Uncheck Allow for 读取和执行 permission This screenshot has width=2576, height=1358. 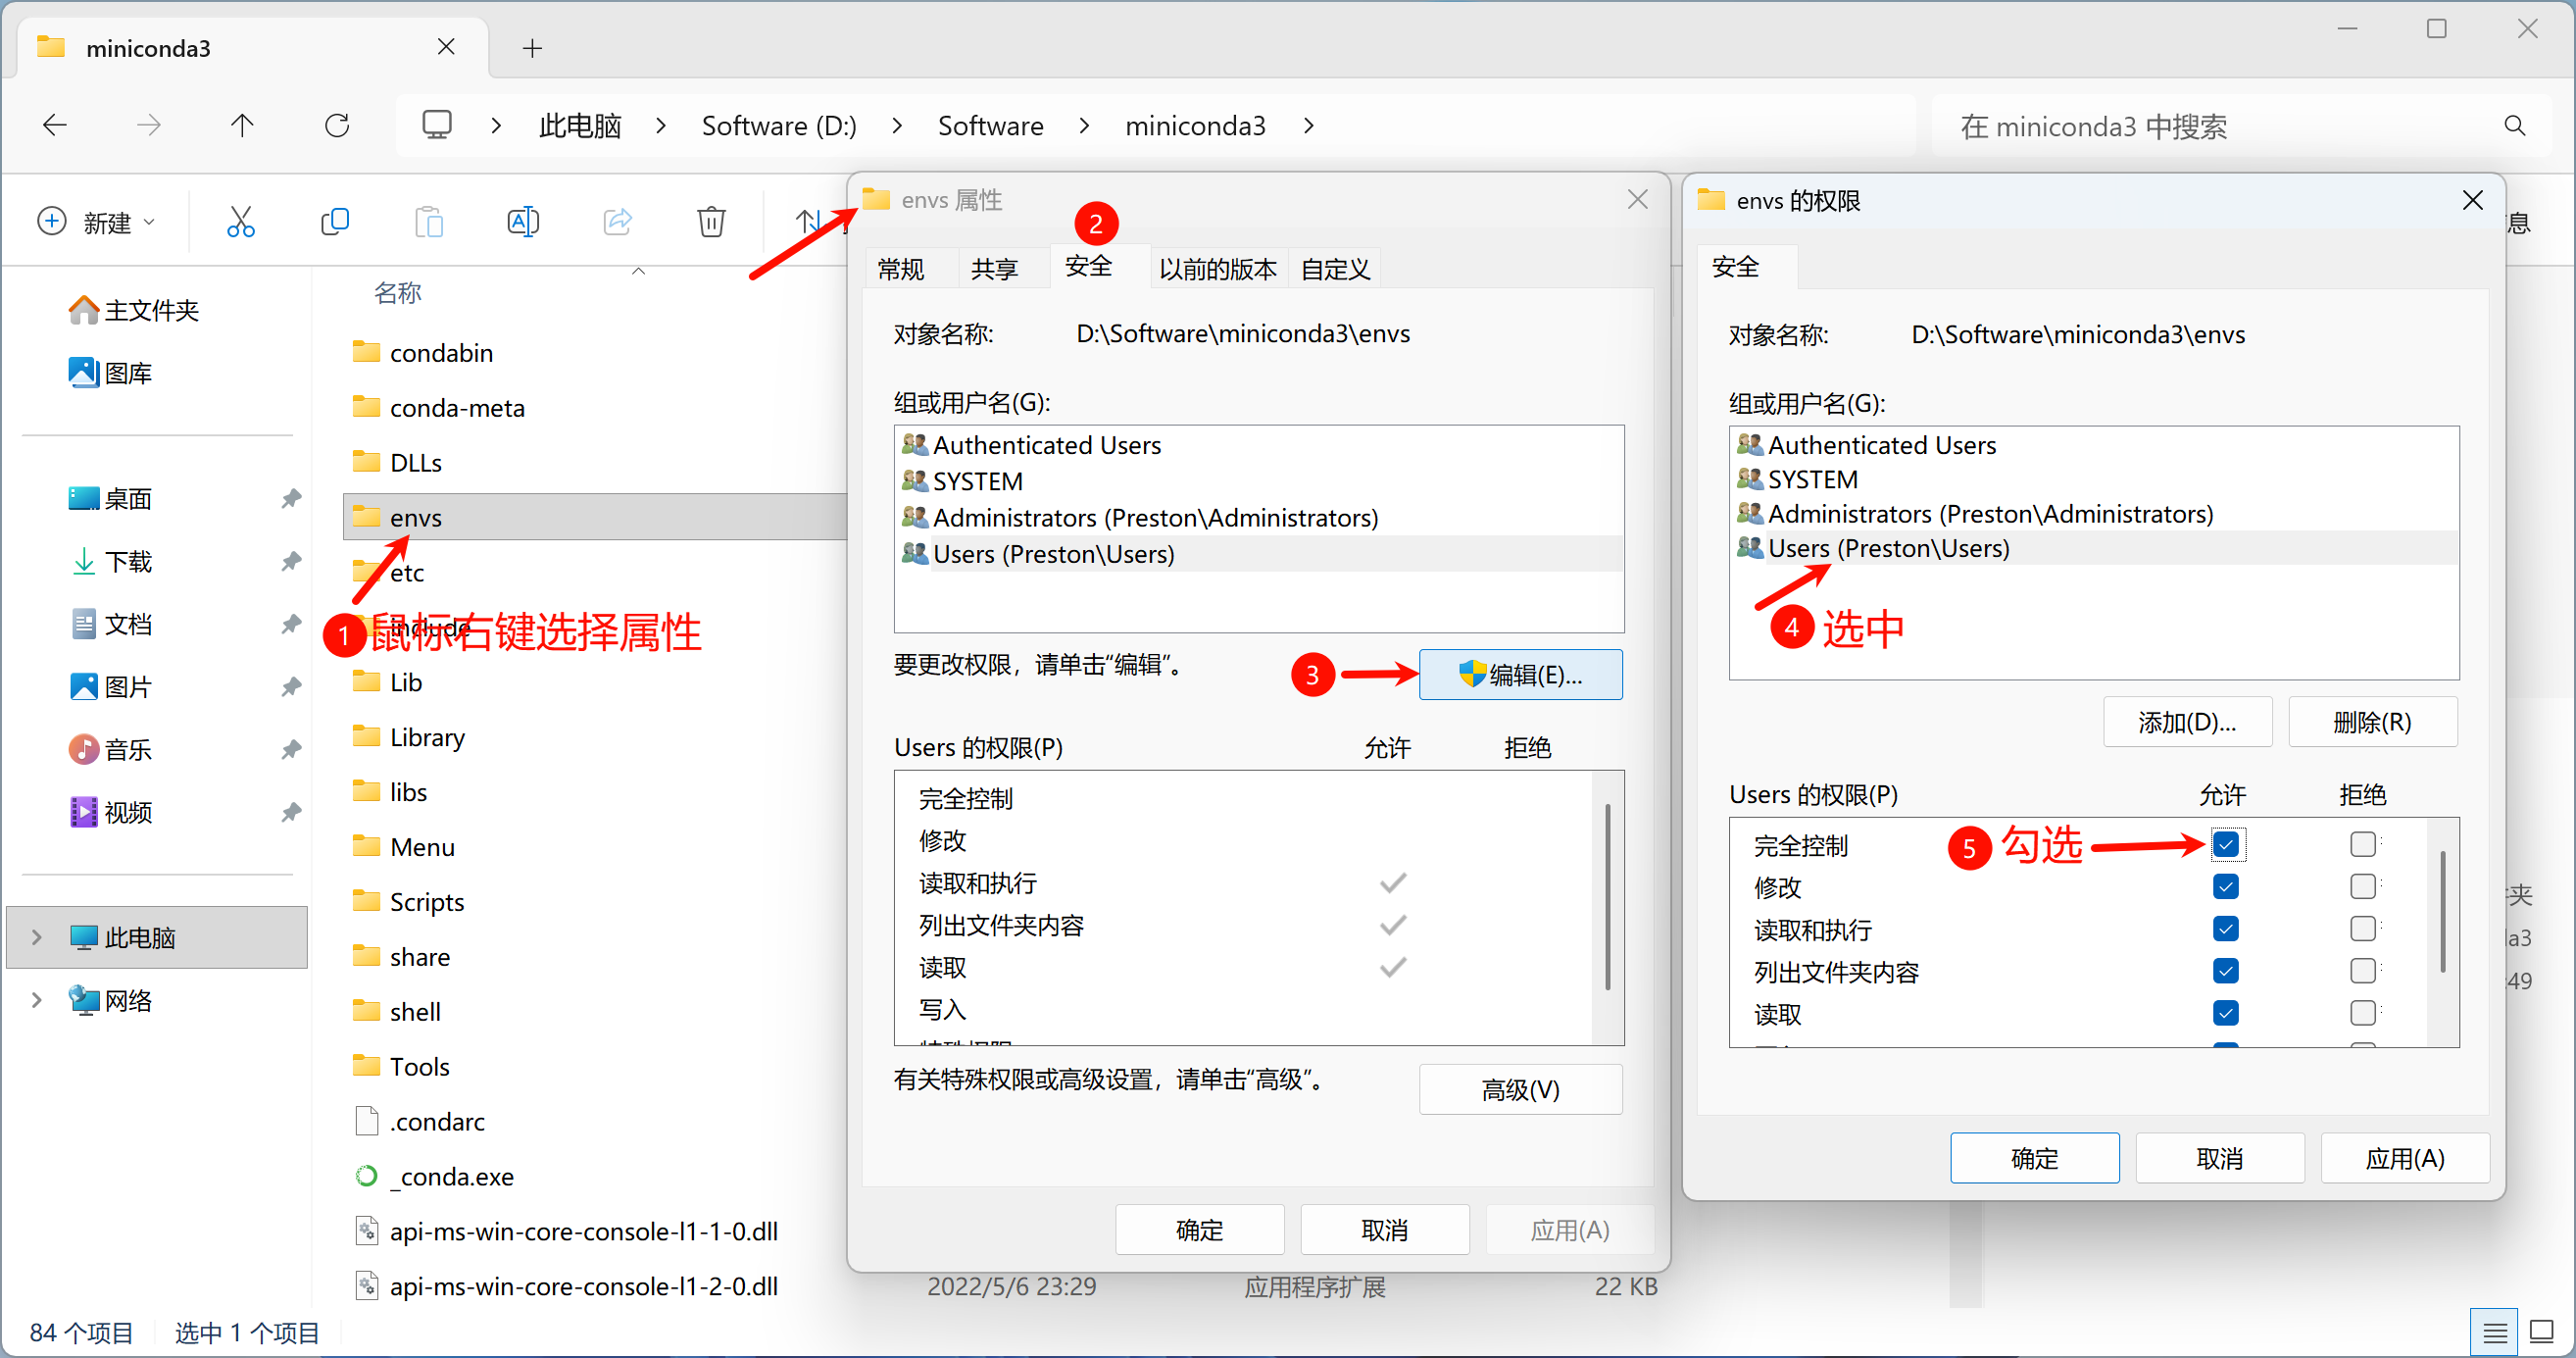click(2226, 929)
